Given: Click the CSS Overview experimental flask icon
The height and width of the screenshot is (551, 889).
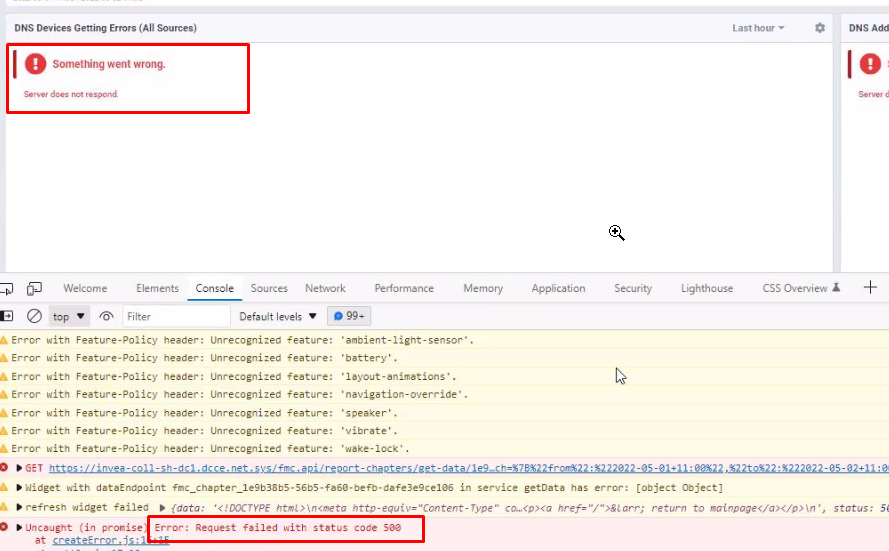Looking at the screenshot, I should [x=836, y=287].
